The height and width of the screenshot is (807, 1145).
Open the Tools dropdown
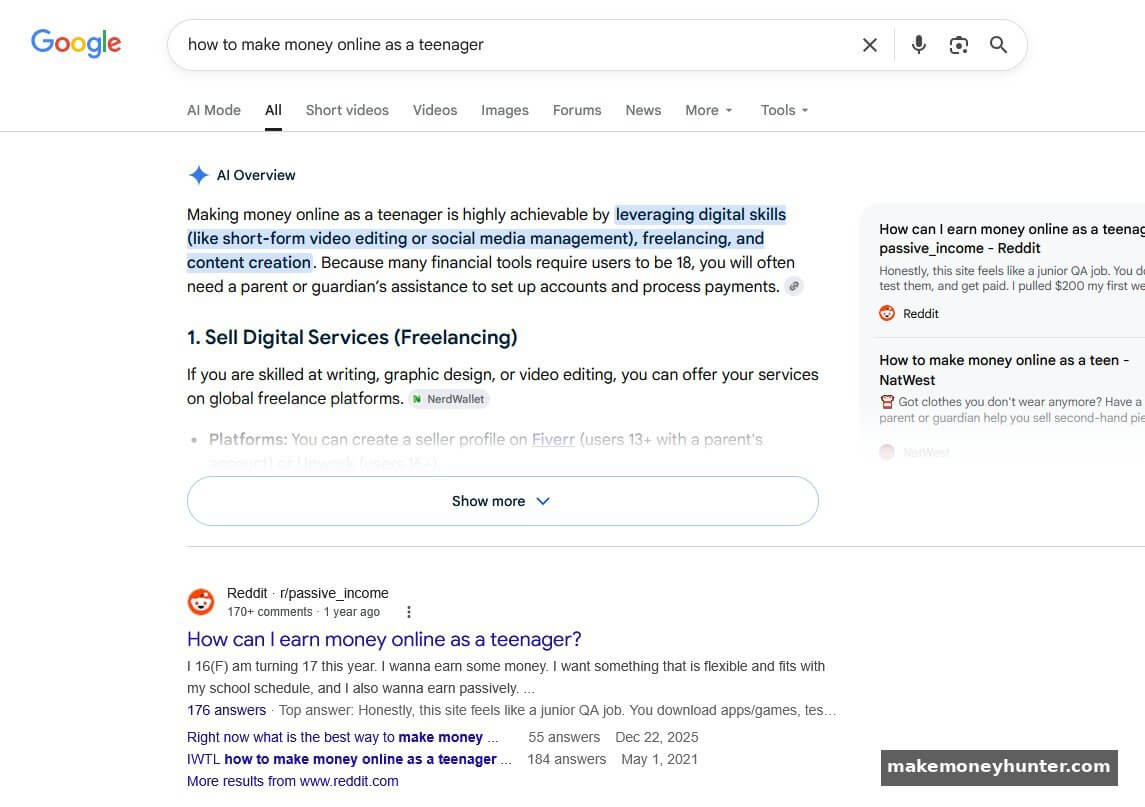[x=784, y=110]
